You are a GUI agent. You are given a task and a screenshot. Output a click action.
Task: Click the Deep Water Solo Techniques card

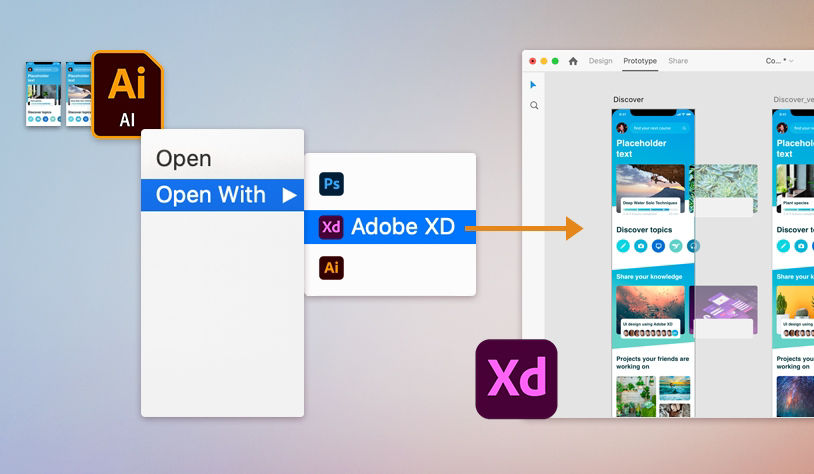click(x=650, y=189)
